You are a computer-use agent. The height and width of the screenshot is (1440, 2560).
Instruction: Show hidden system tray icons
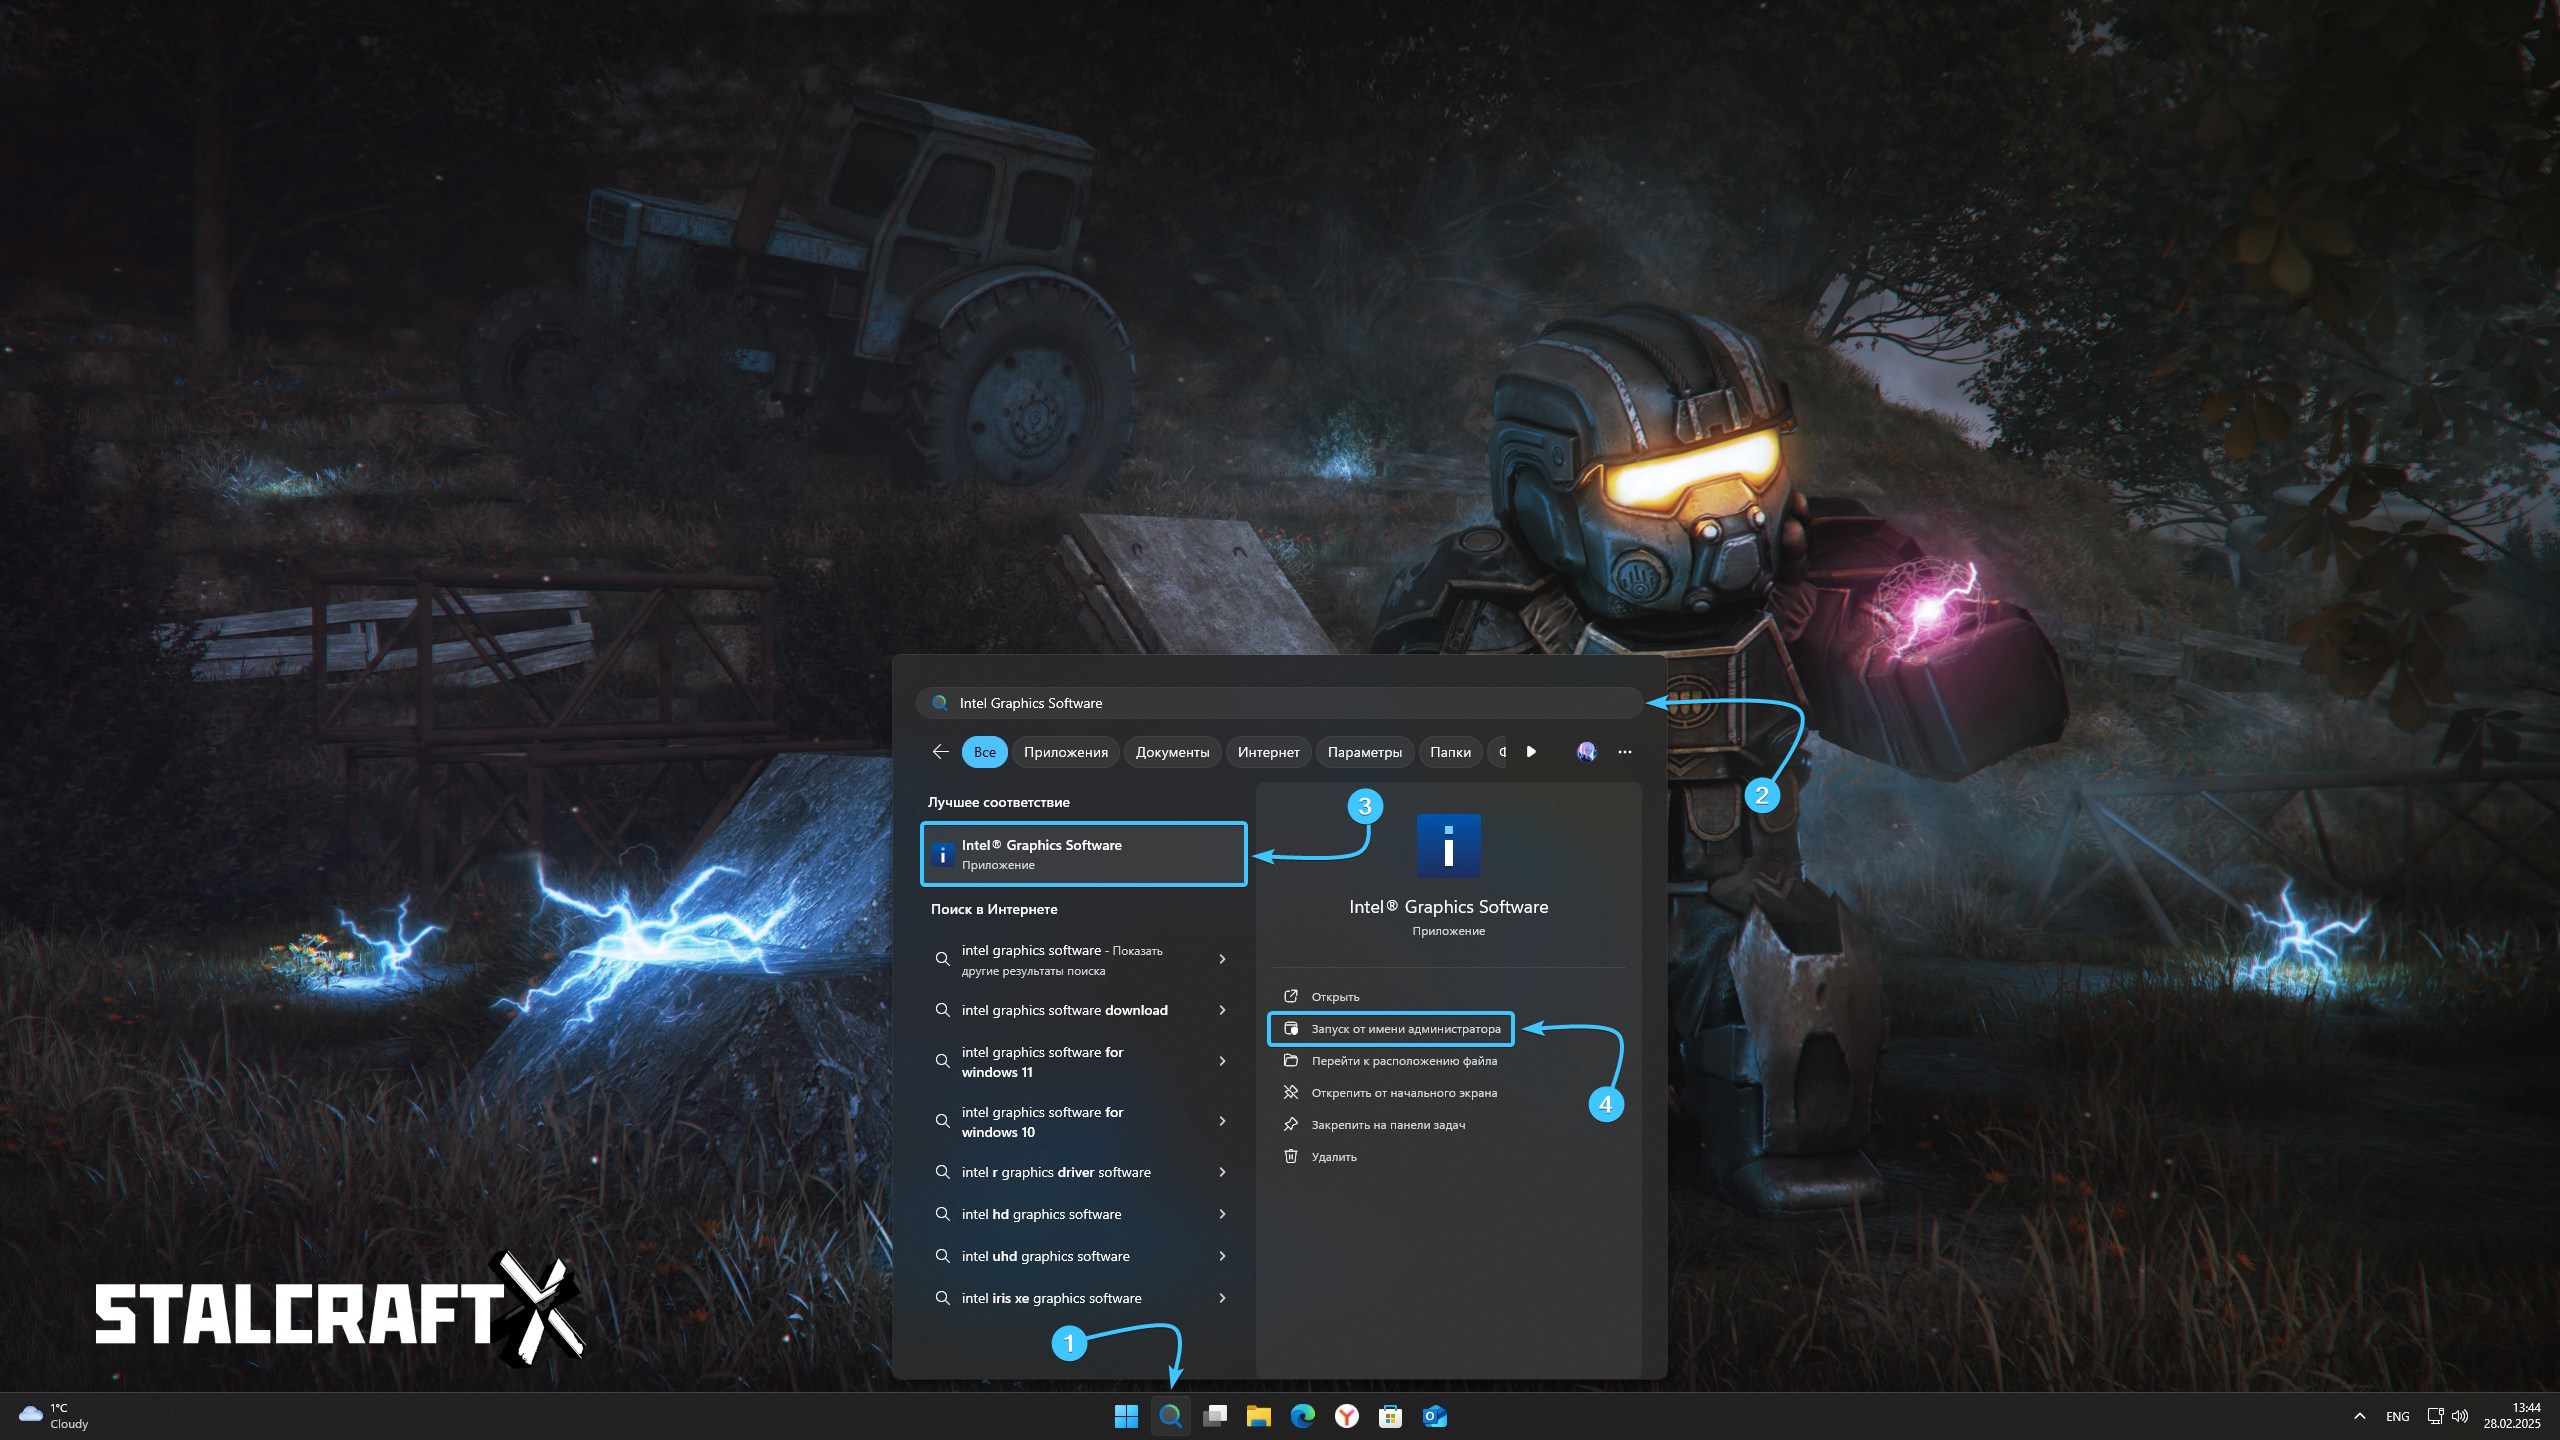(2360, 1416)
